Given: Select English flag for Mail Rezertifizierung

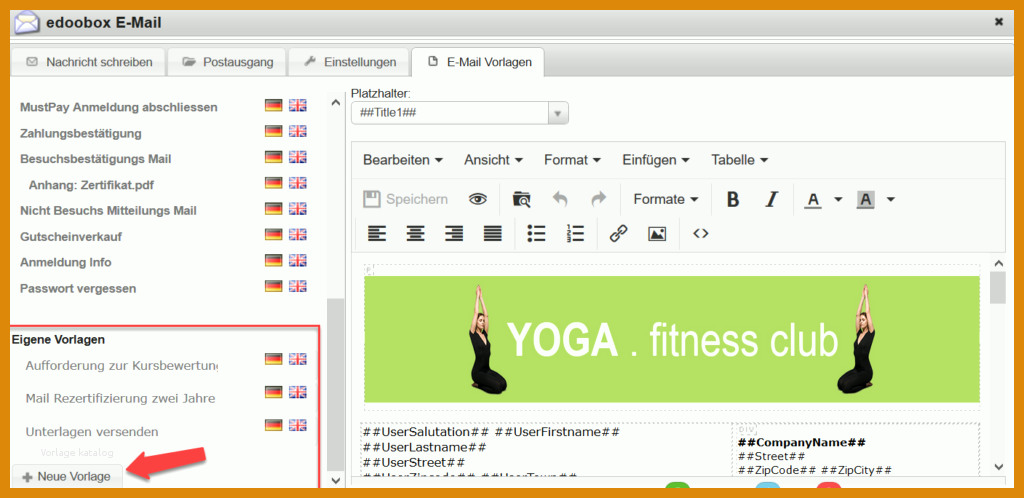Looking at the screenshot, I should [x=297, y=392].
